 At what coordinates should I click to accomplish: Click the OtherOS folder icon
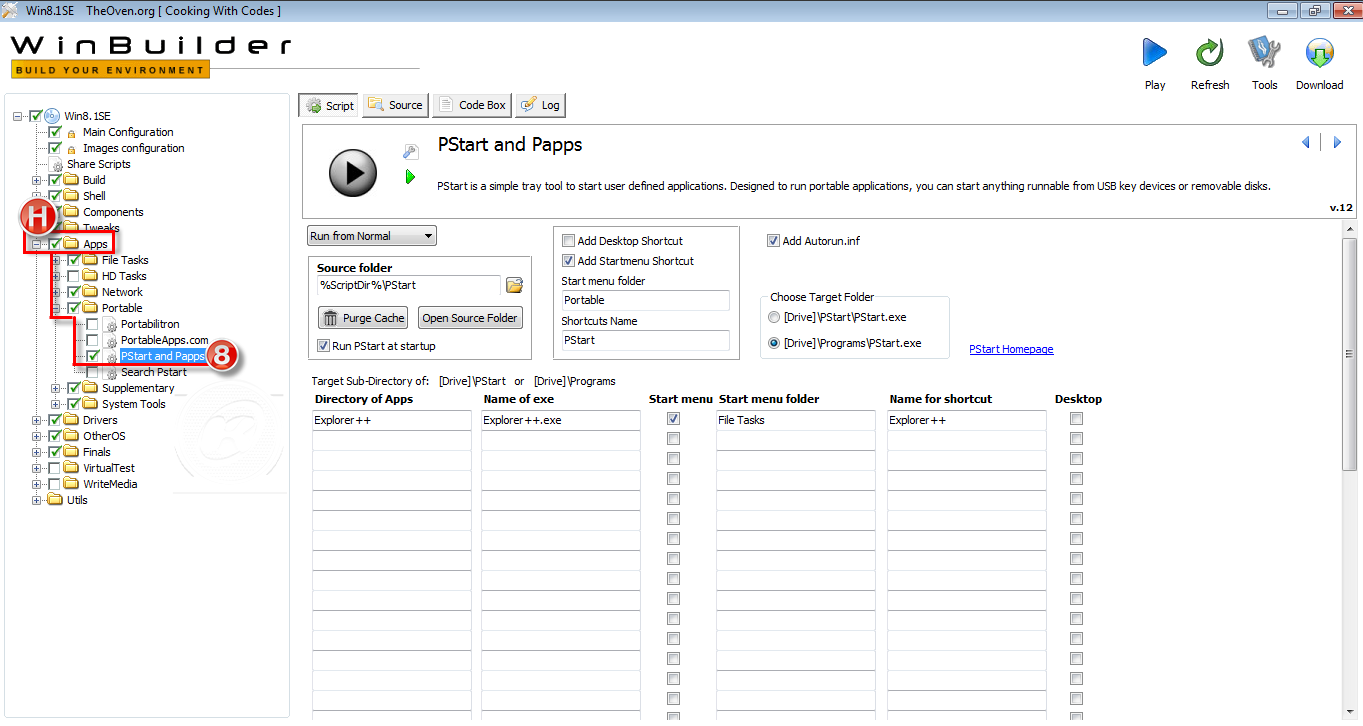point(71,436)
